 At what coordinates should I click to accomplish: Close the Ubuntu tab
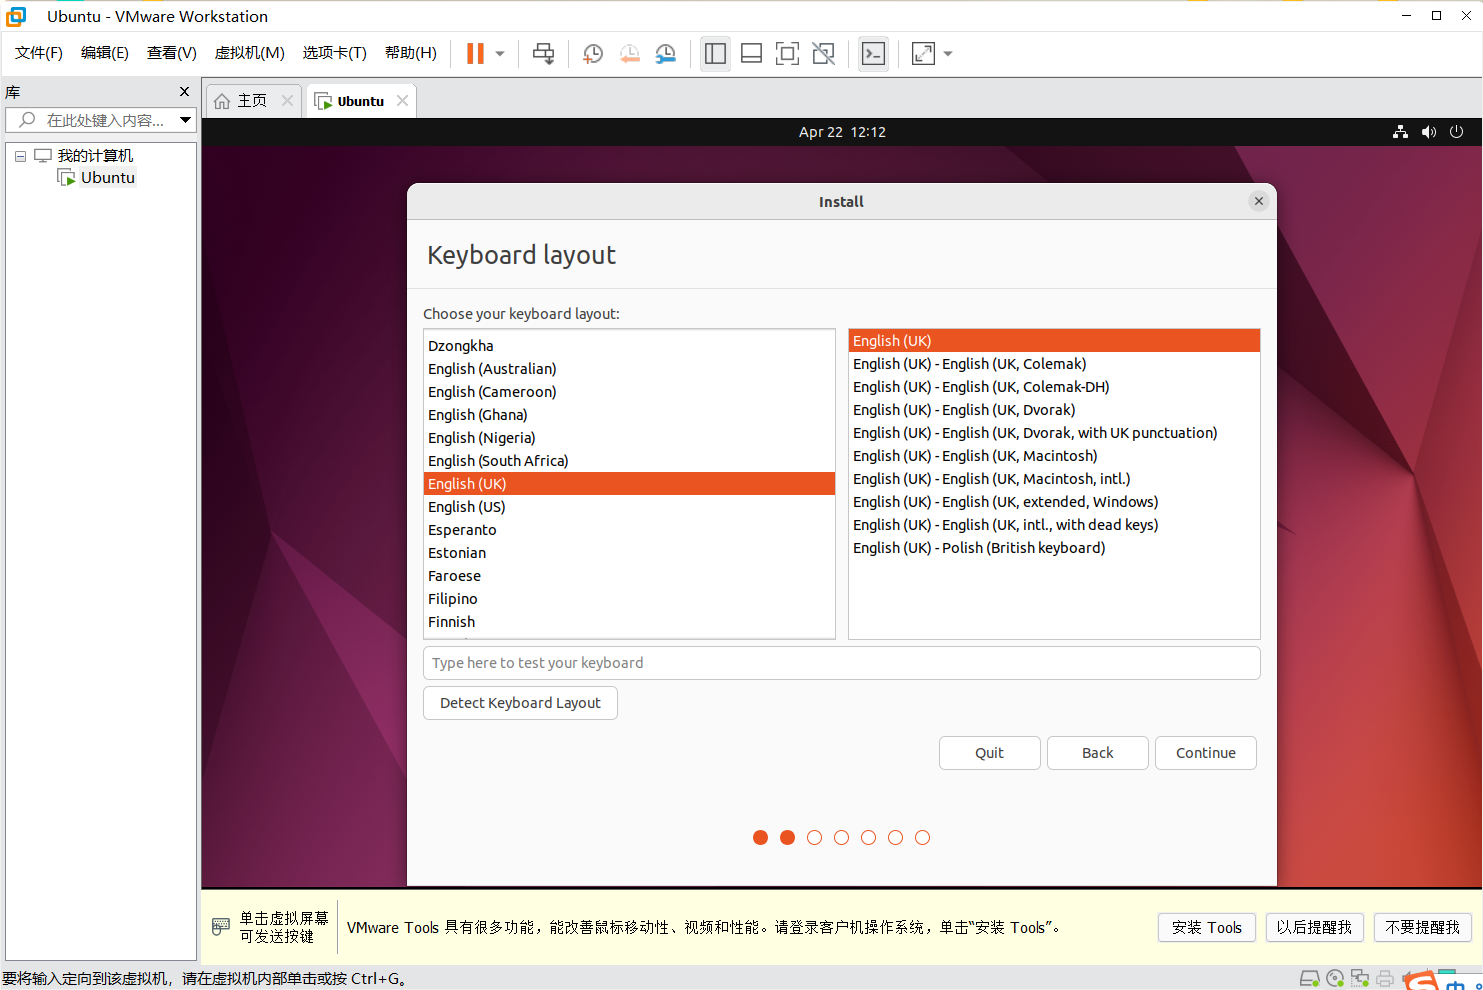(x=402, y=101)
